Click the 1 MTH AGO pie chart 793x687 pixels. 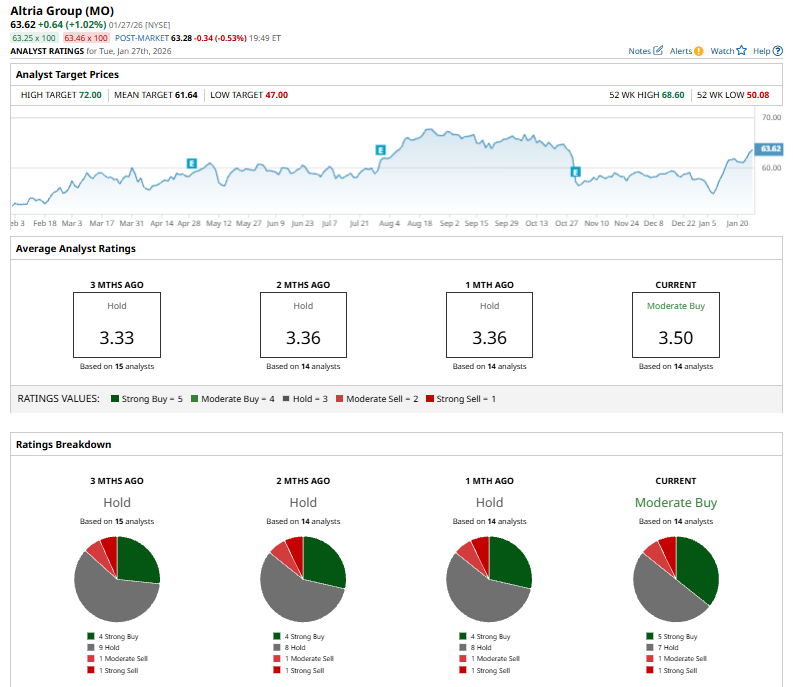point(489,579)
